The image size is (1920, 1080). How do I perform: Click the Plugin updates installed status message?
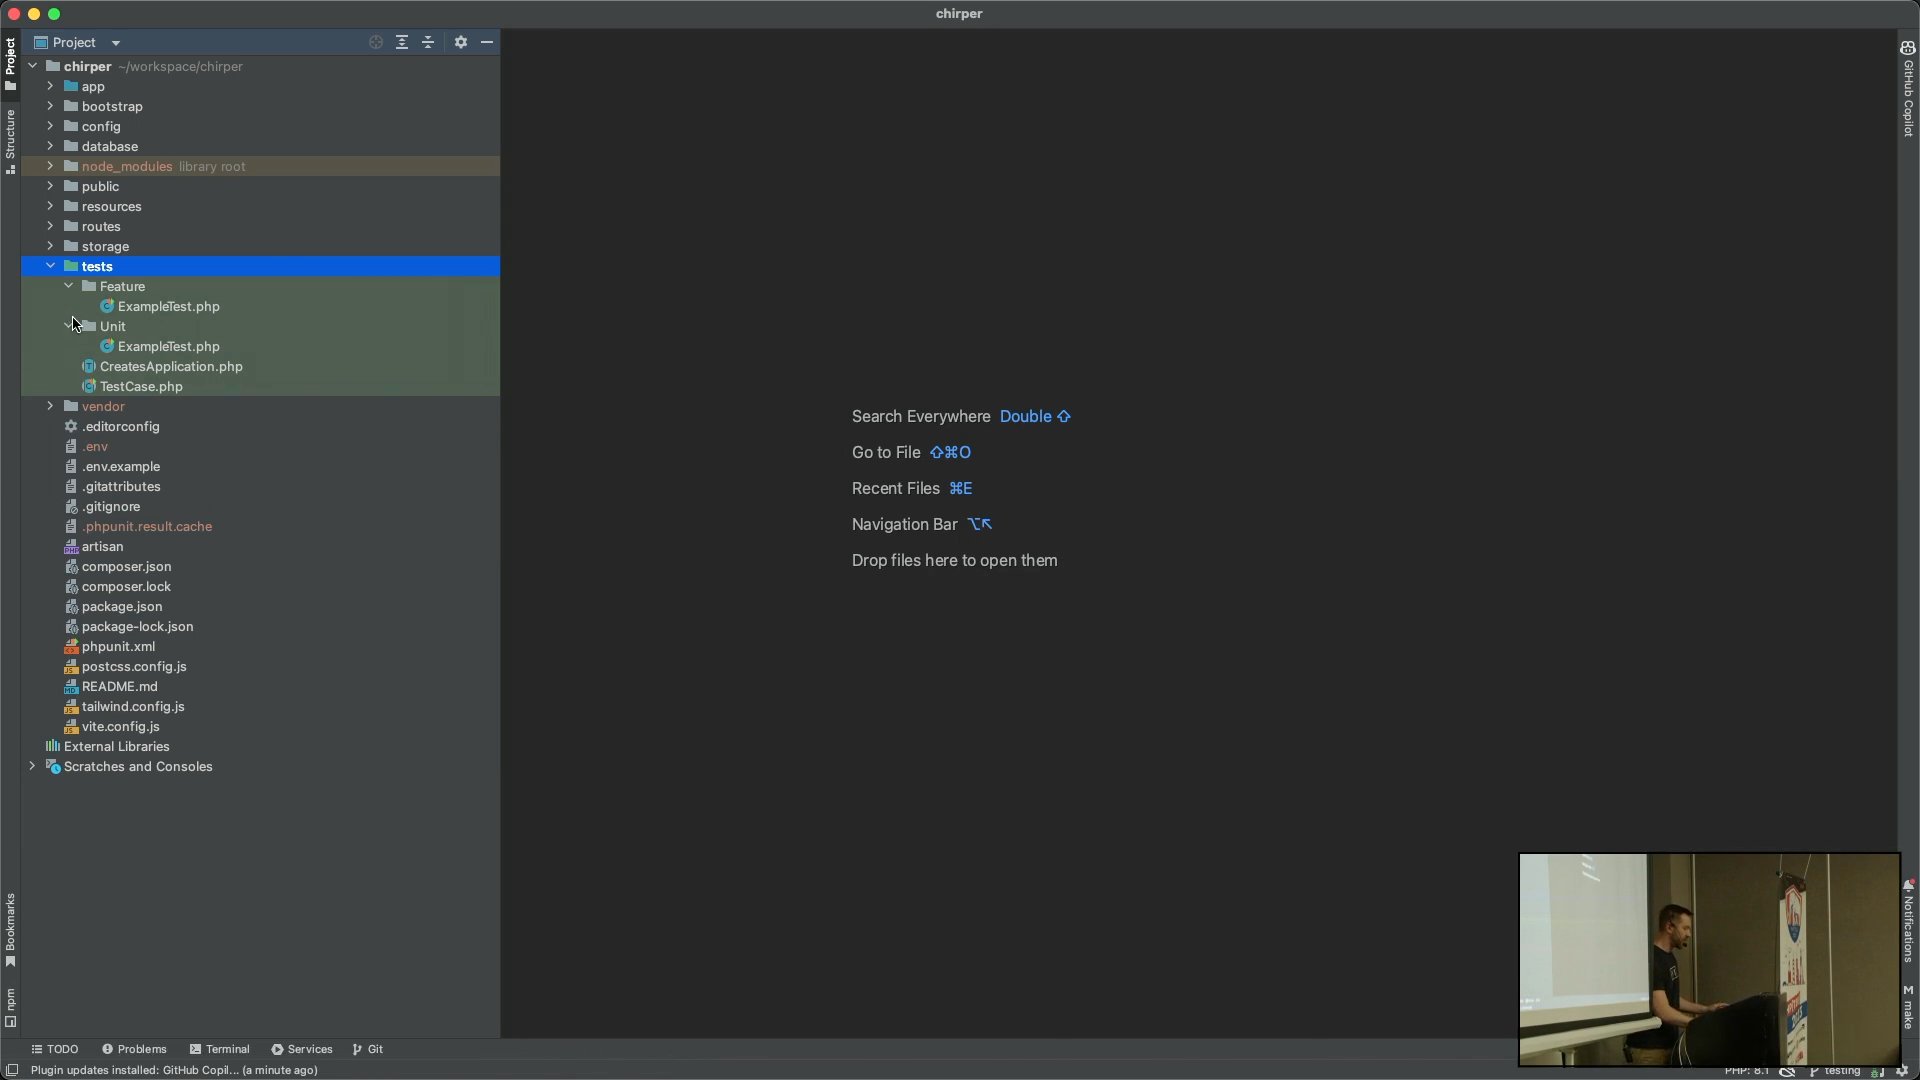pyautogui.click(x=174, y=1070)
